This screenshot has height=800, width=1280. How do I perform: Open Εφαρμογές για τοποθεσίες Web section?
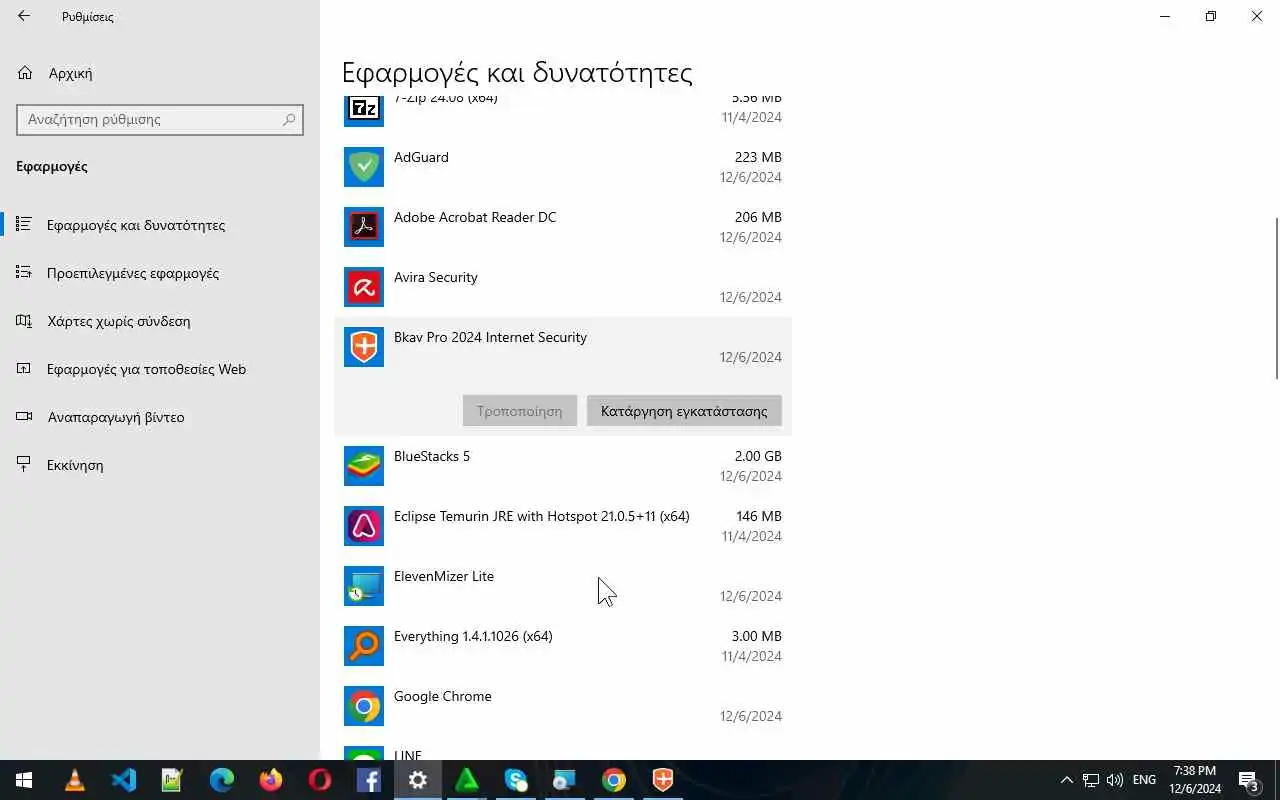click(160, 369)
